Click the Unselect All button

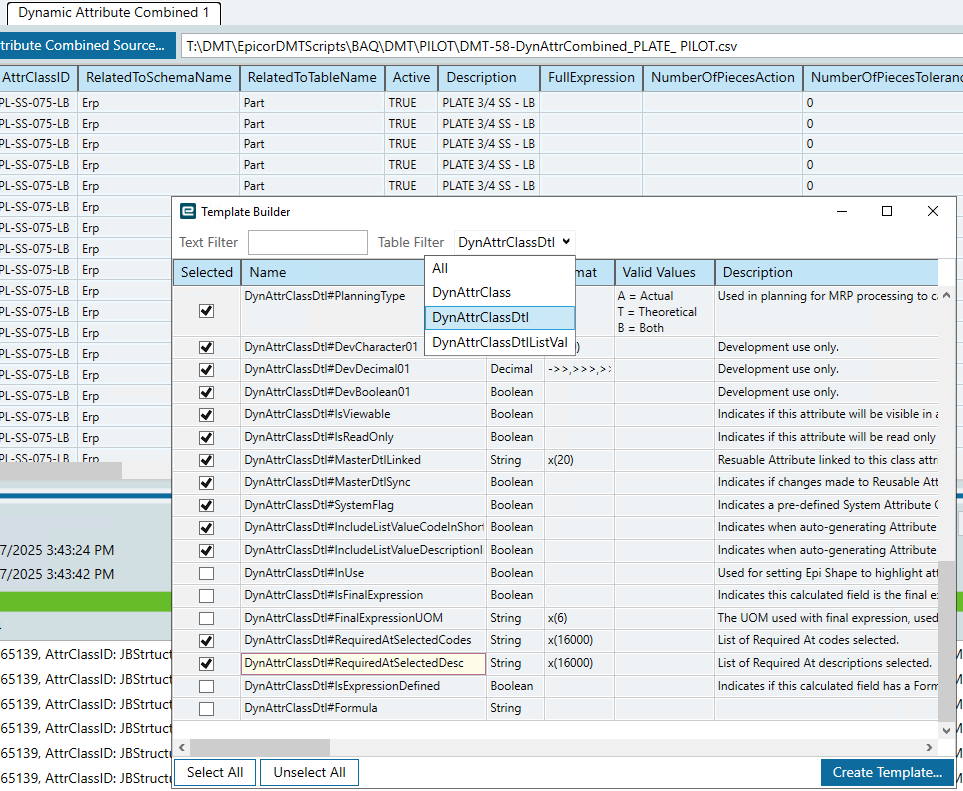pos(309,773)
